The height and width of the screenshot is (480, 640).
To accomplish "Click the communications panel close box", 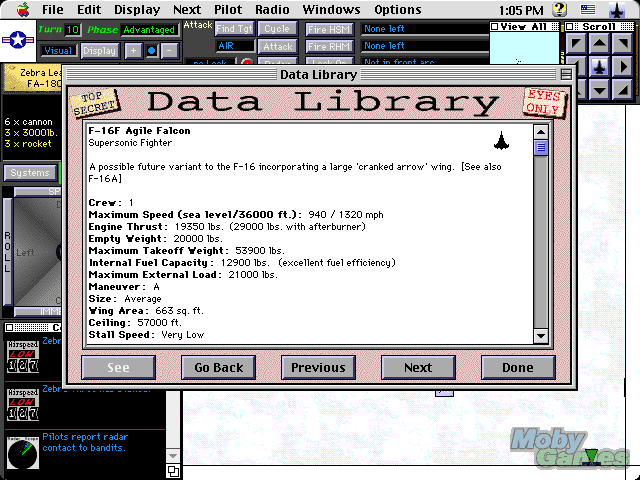I will pos(9,327).
